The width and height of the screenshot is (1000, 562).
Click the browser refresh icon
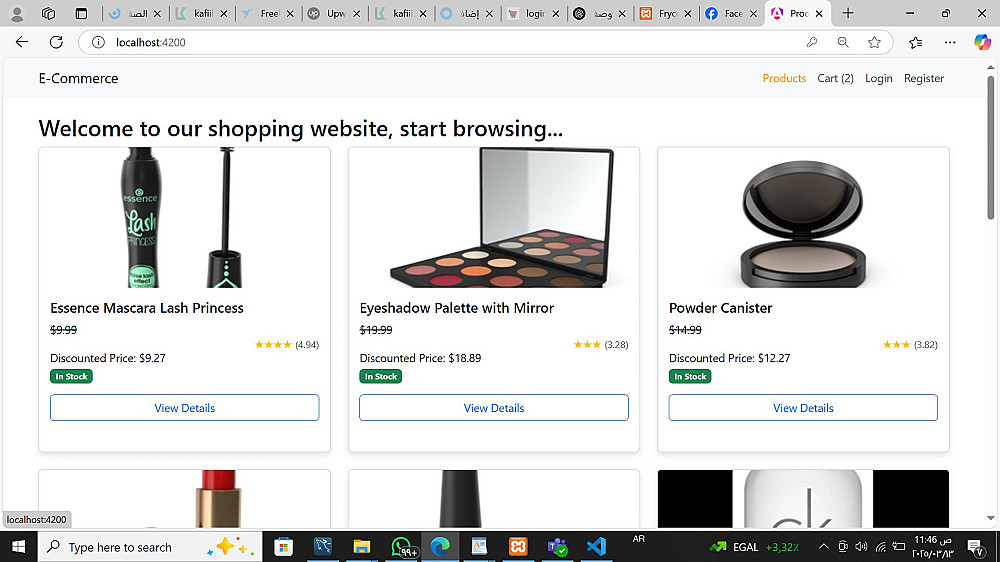tap(56, 42)
